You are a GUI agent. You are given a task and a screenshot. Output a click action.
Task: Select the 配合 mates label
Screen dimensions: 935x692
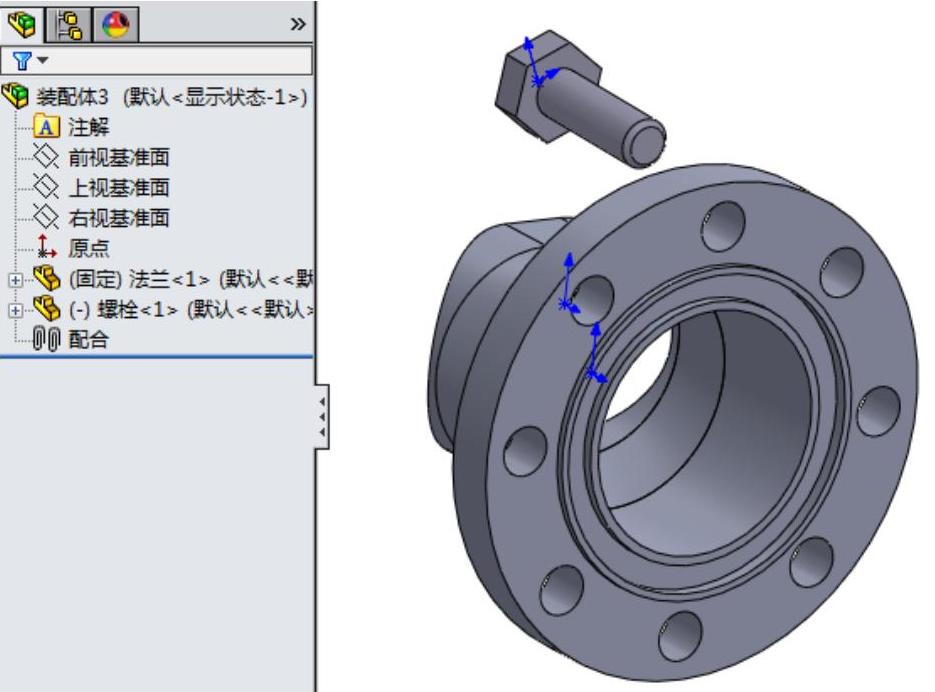coord(89,340)
